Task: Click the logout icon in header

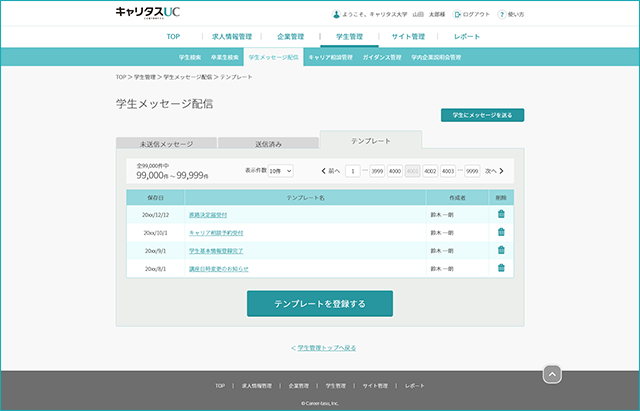Action: (457, 14)
